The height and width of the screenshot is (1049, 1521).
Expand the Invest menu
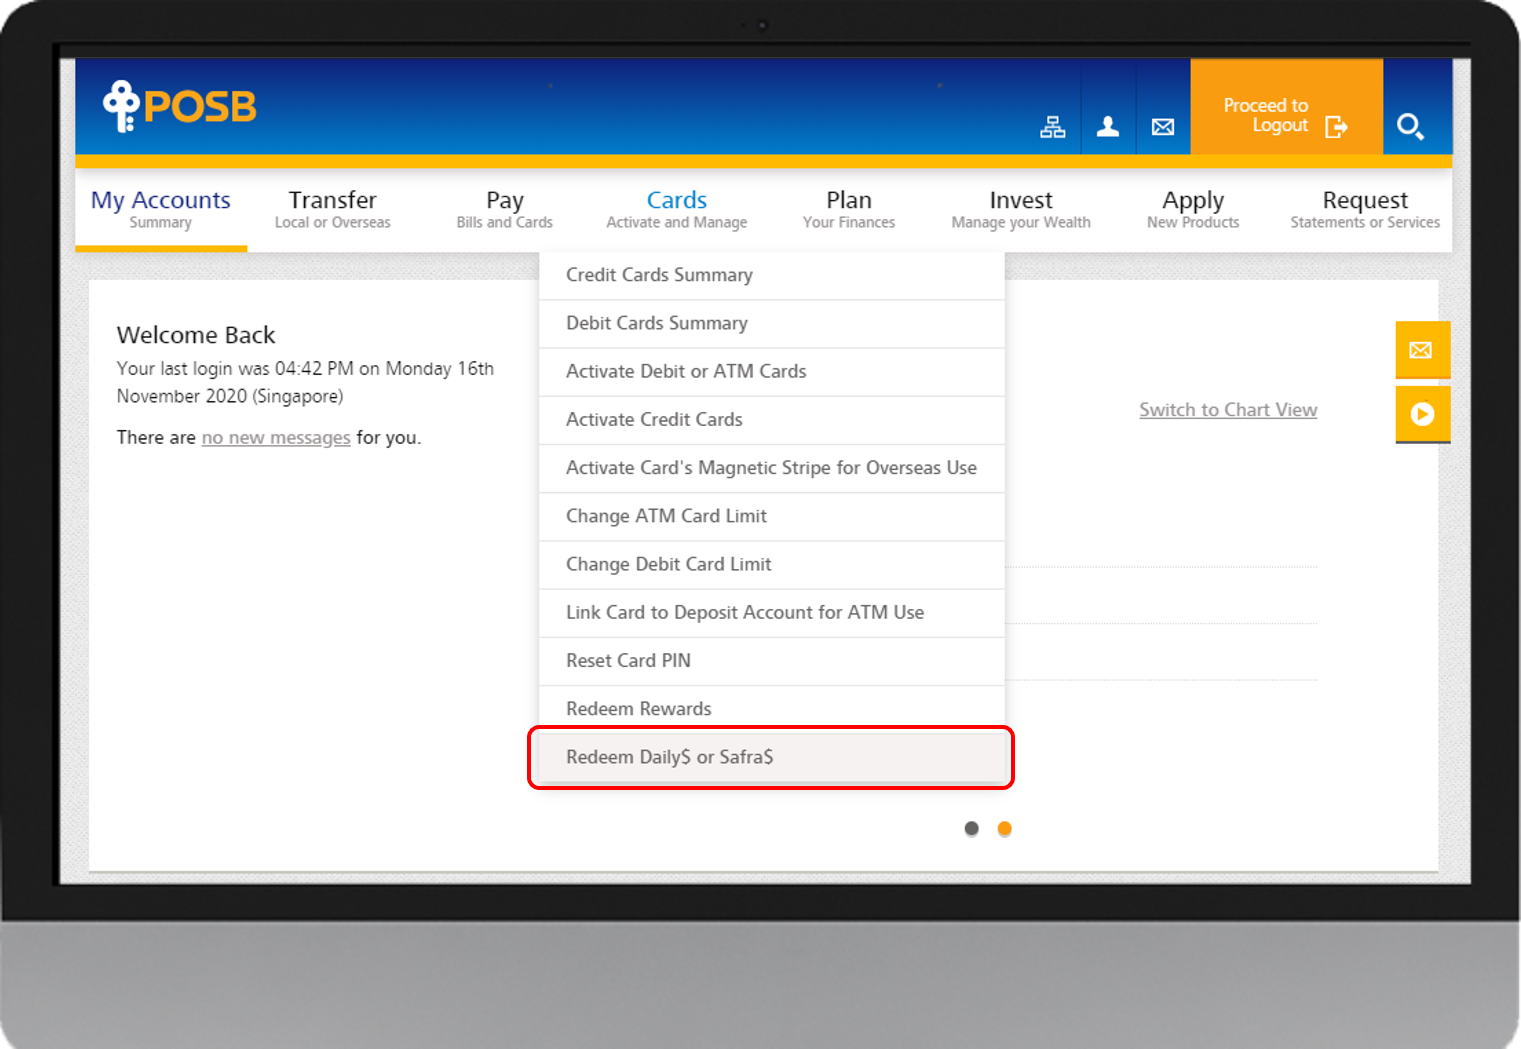1020,209
